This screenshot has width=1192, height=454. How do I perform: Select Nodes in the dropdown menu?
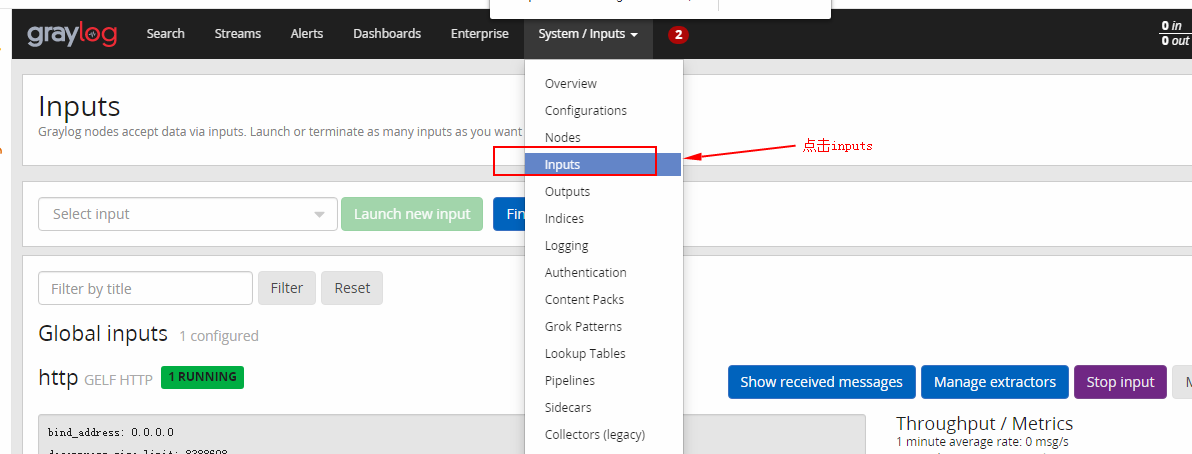tap(563, 138)
